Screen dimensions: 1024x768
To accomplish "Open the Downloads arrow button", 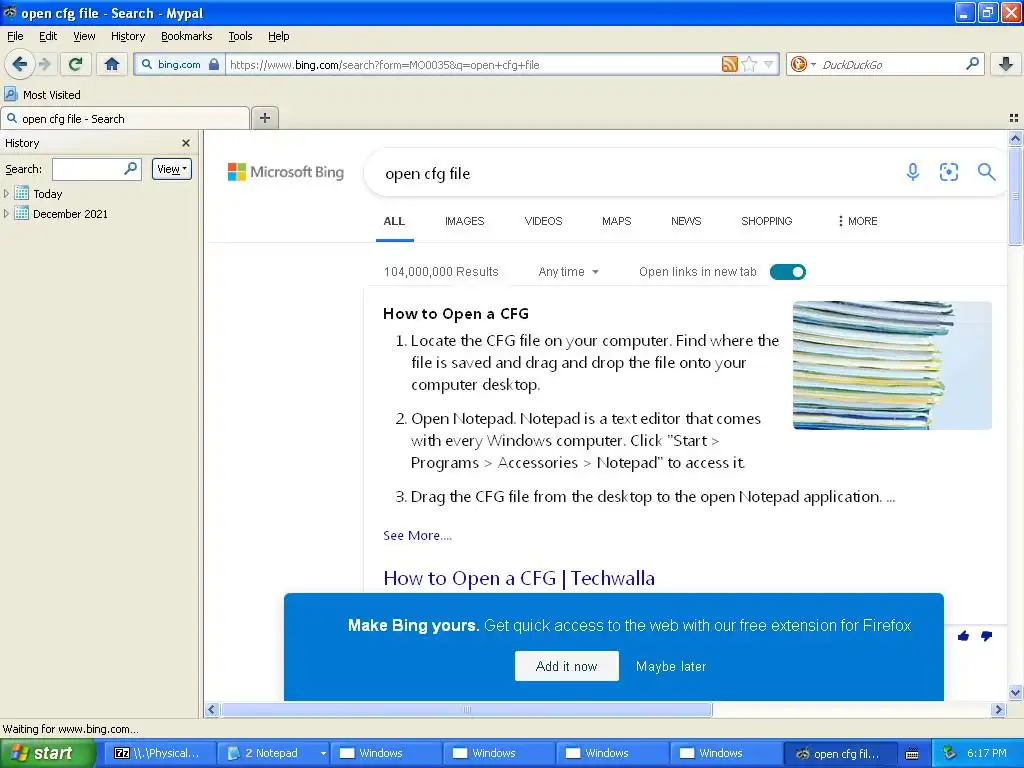I will pyautogui.click(x=1006, y=64).
